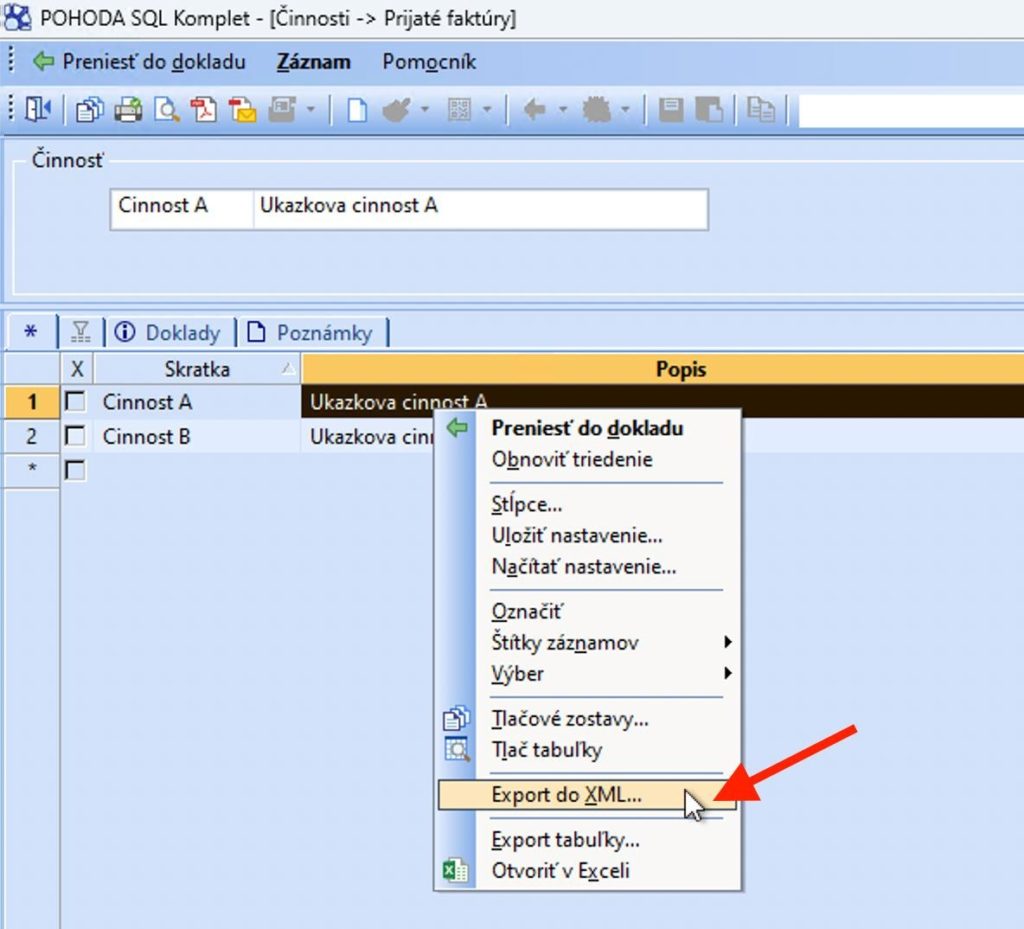This screenshot has width=1024, height=929.
Task: Click the Preniesť do dokladu menu bar button
Action: point(139,61)
